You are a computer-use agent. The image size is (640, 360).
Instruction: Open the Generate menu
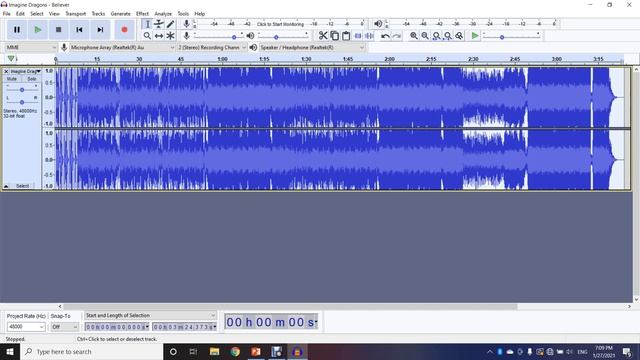[x=120, y=13]
